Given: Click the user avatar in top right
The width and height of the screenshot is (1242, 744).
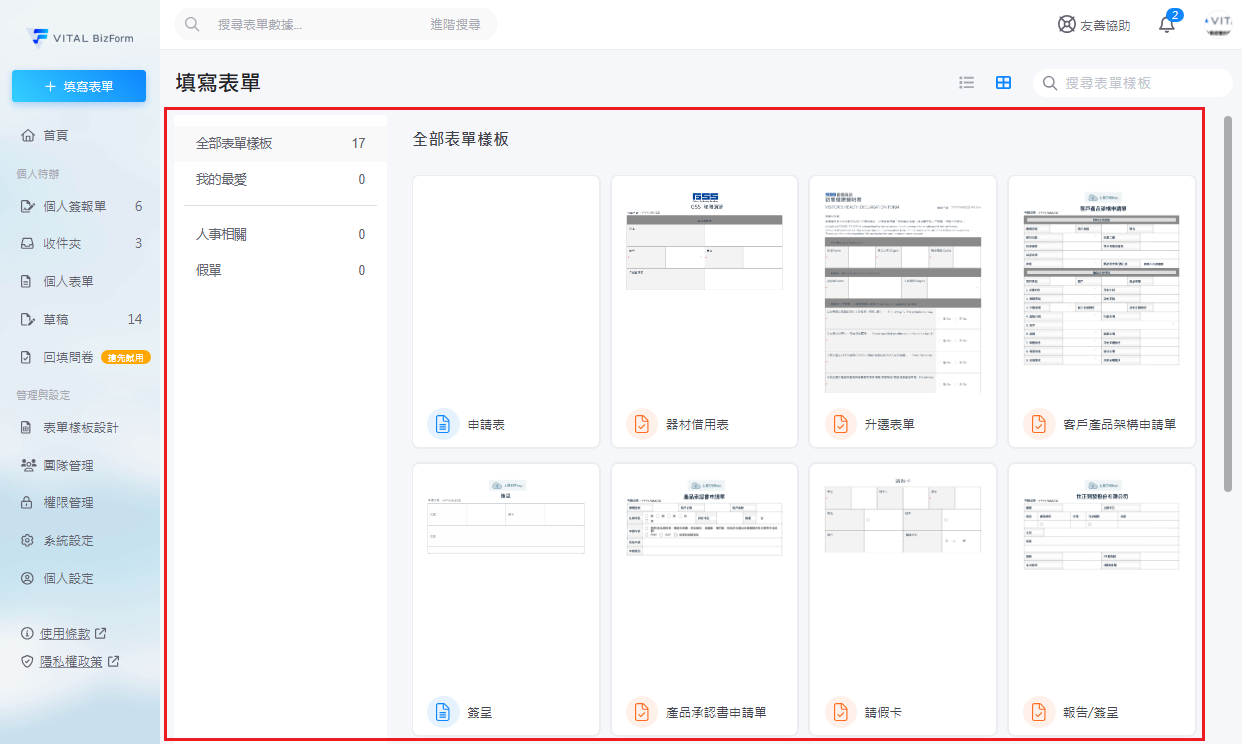Looking at the screenshot, I should coord(1217,25).
